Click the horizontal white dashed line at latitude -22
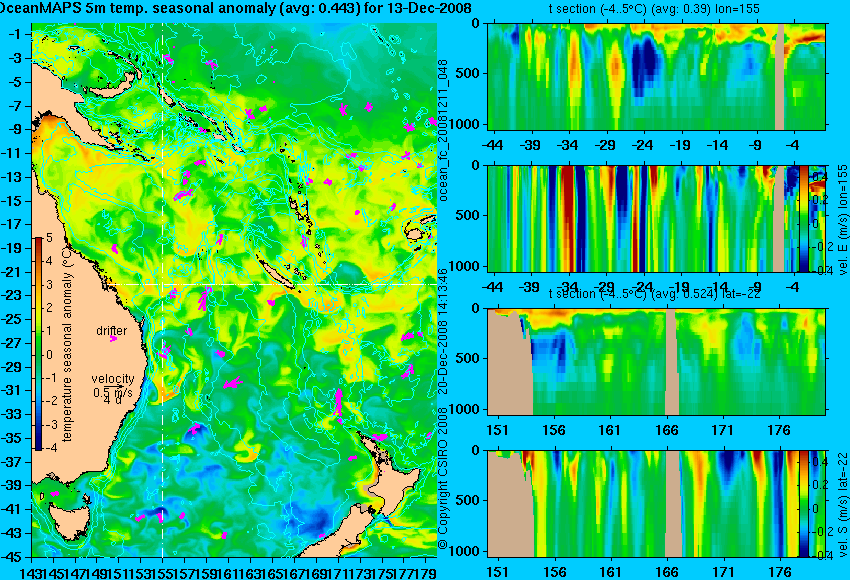The height and width of the screenshot is (580, 850). coord(272,284)
